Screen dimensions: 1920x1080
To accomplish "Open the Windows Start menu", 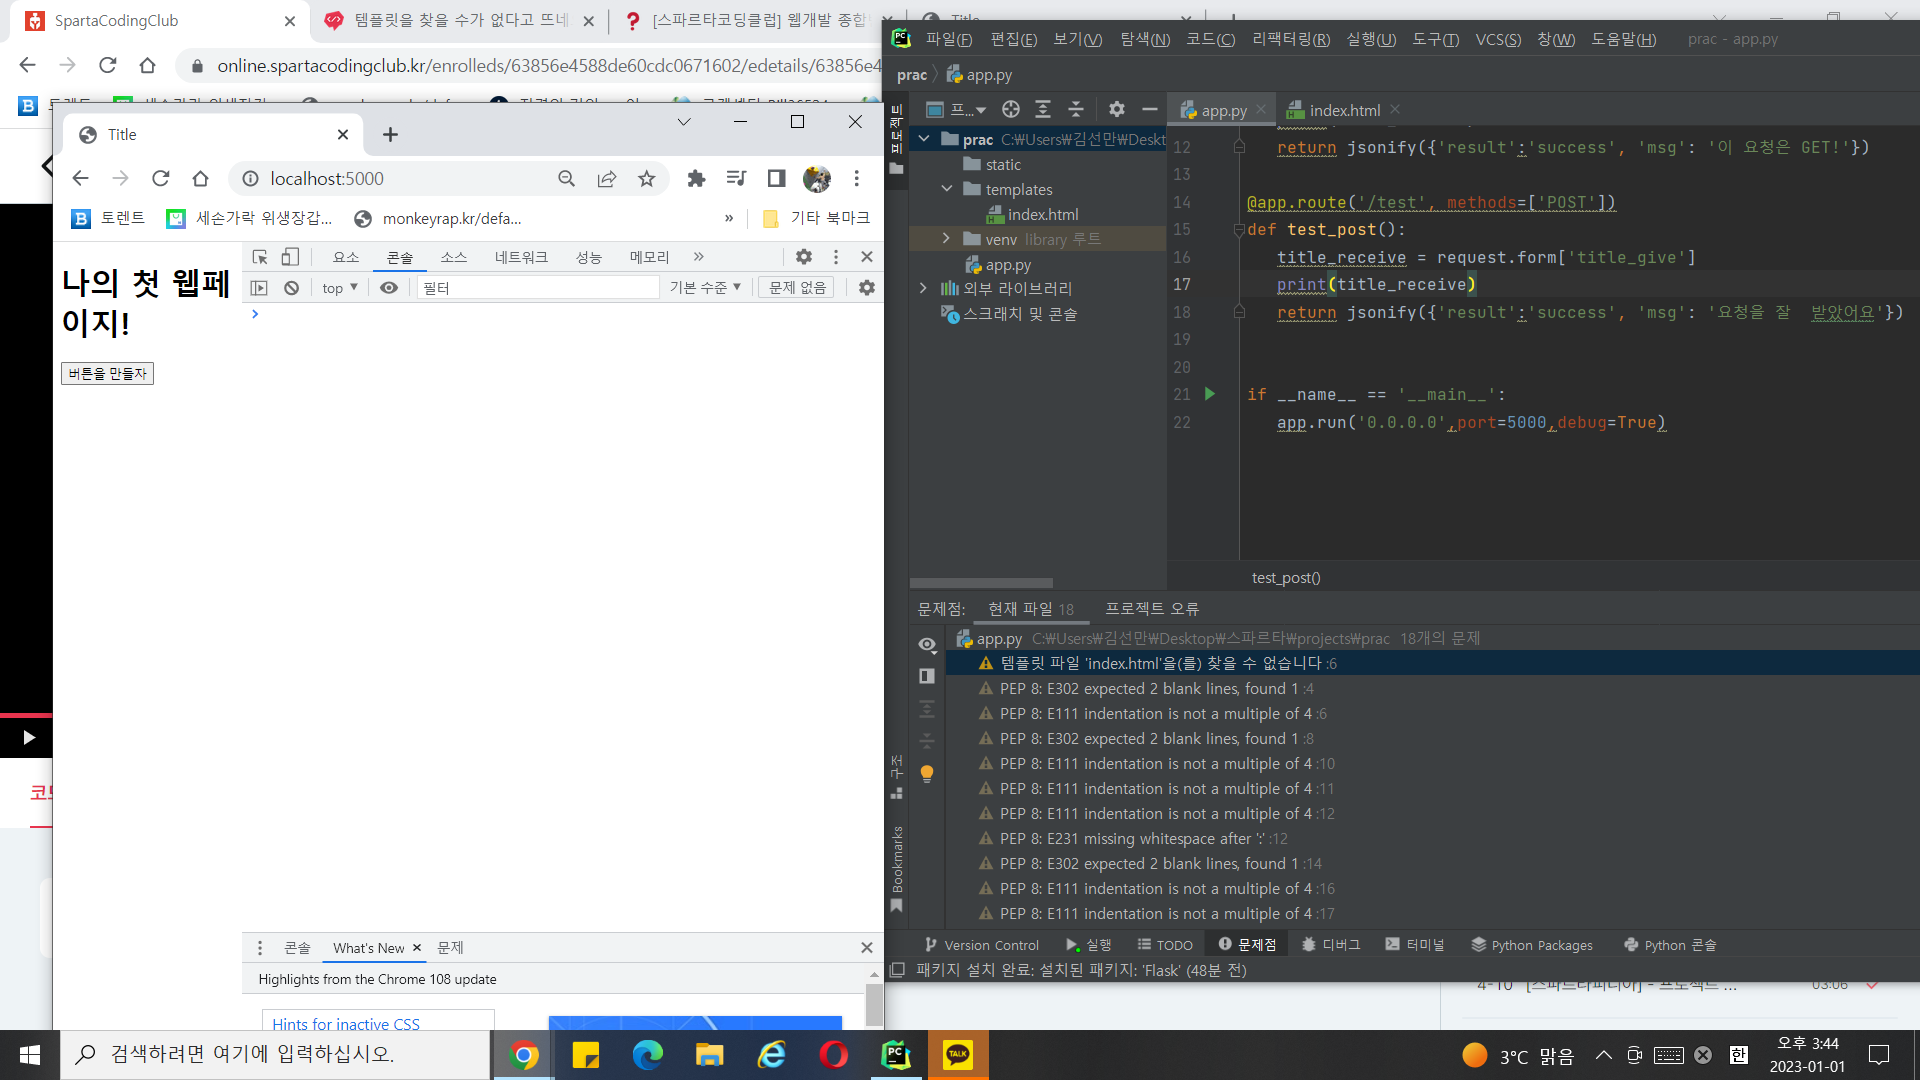I will coord(30,1055).
